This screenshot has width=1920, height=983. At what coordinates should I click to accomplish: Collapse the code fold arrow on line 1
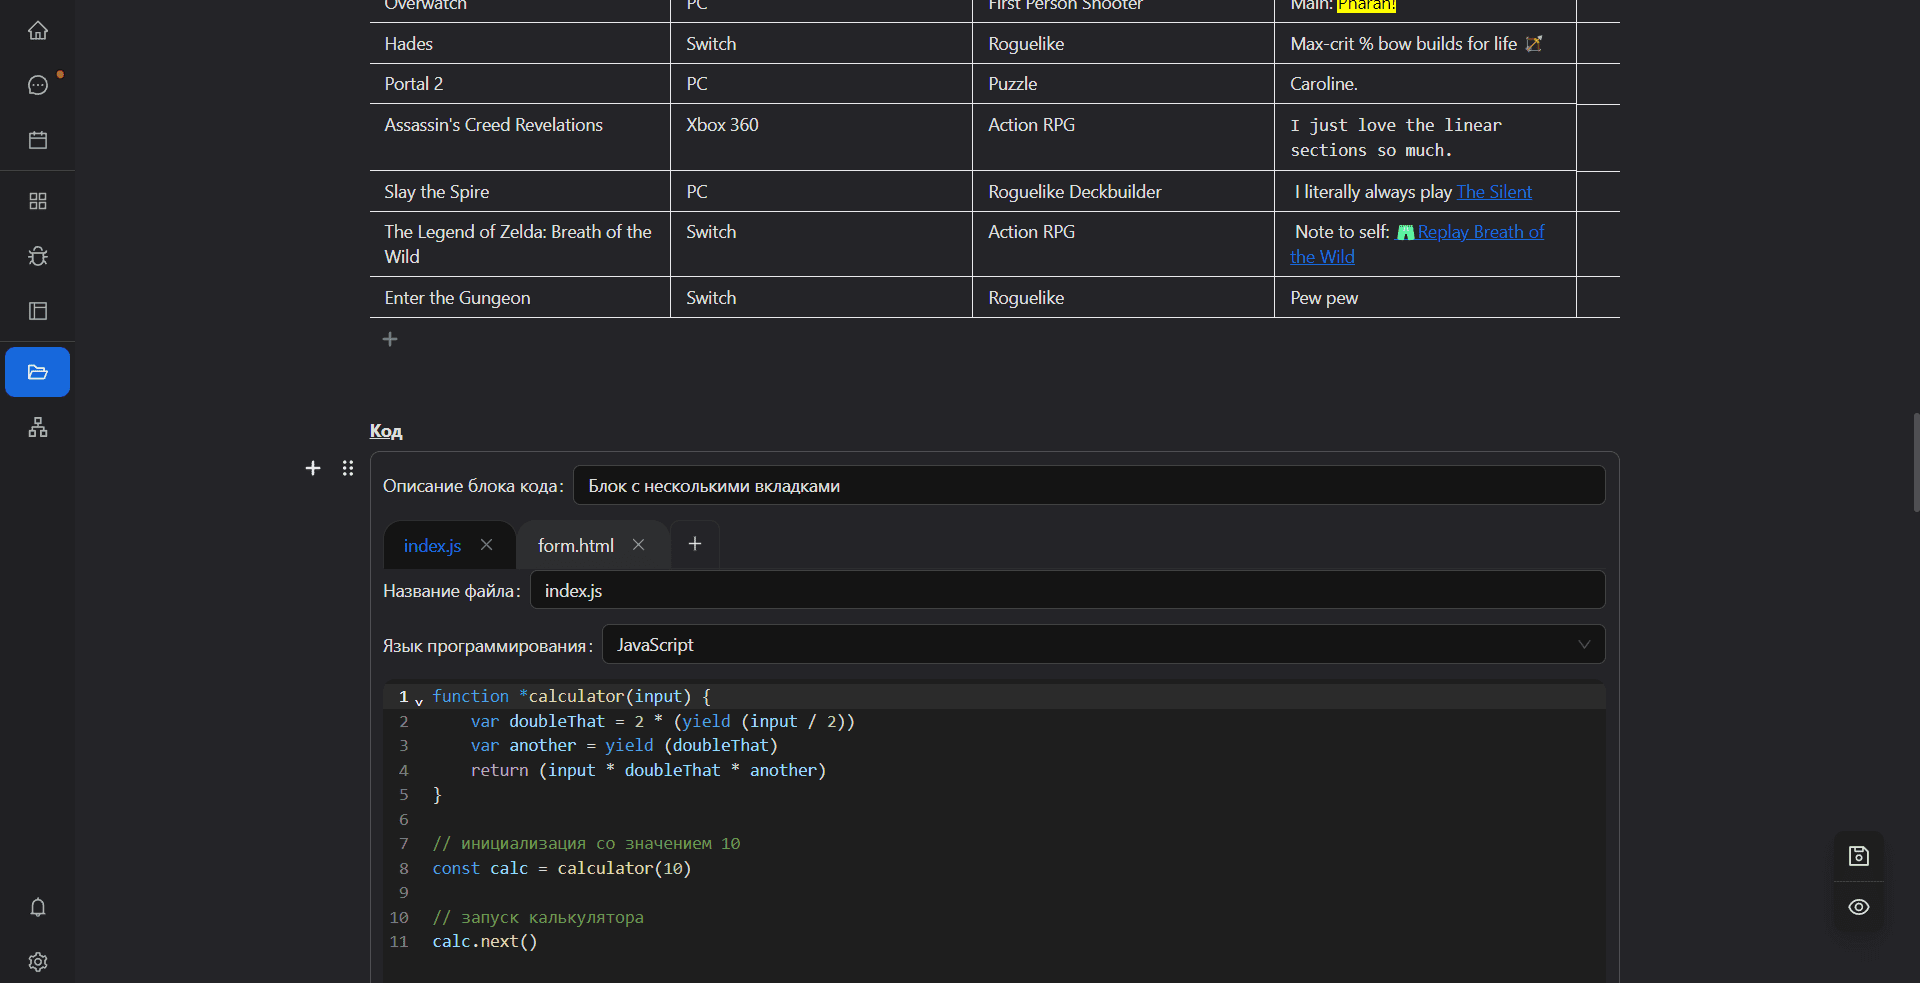[419, 701]
